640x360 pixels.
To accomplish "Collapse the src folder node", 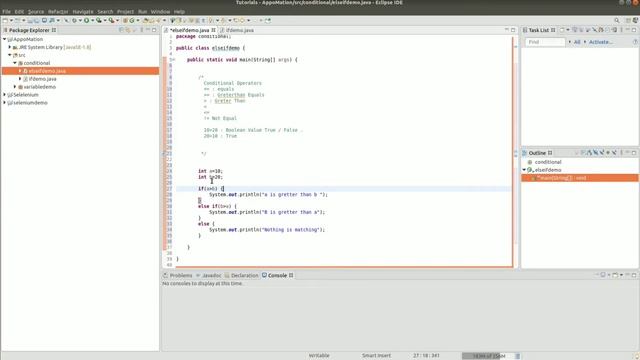I will [x=10, y=55].
